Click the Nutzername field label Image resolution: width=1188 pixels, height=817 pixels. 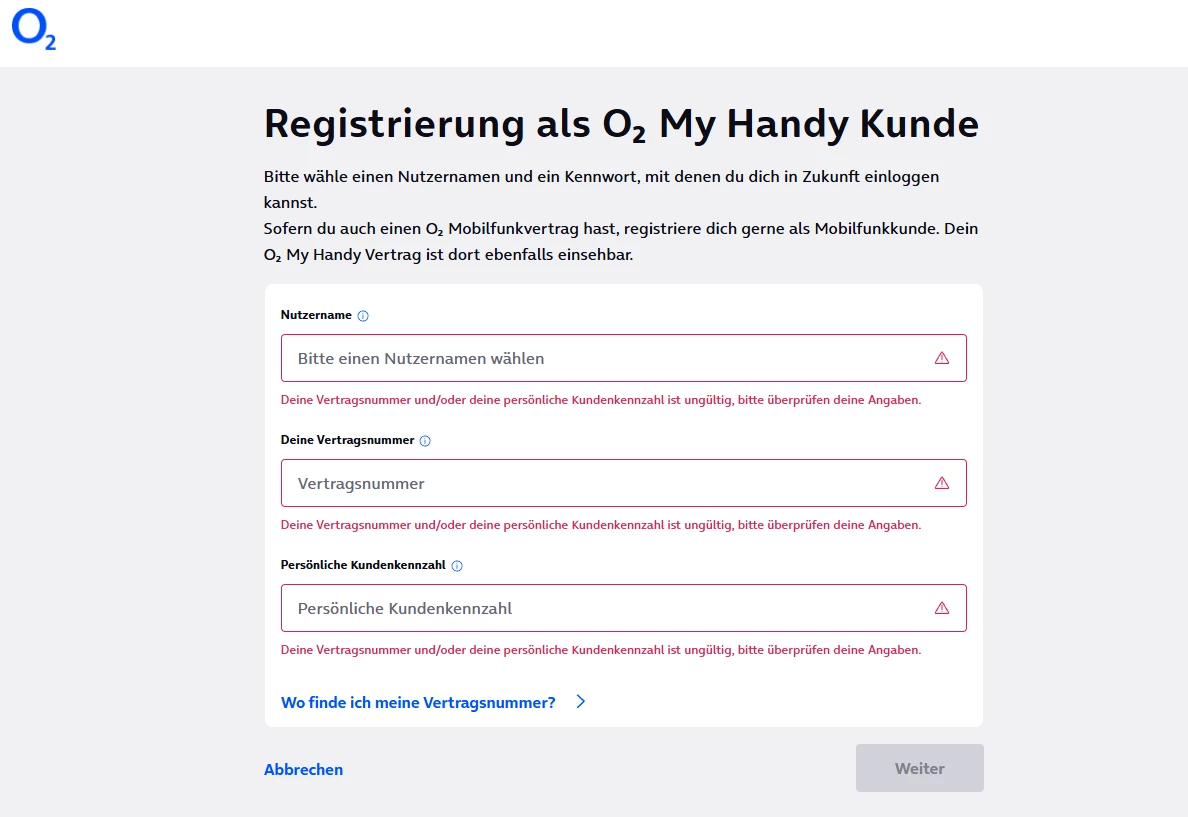pos(316,315)
